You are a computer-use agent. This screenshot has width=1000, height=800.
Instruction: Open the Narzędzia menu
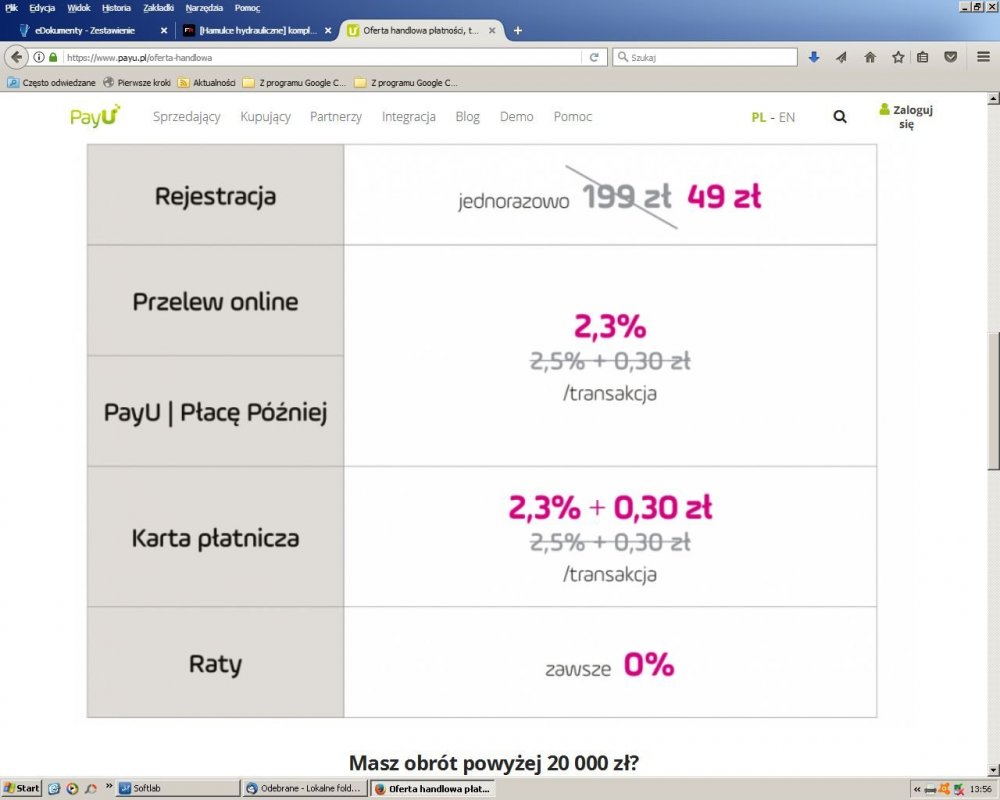pyautogui.click(x=205, y=8)
